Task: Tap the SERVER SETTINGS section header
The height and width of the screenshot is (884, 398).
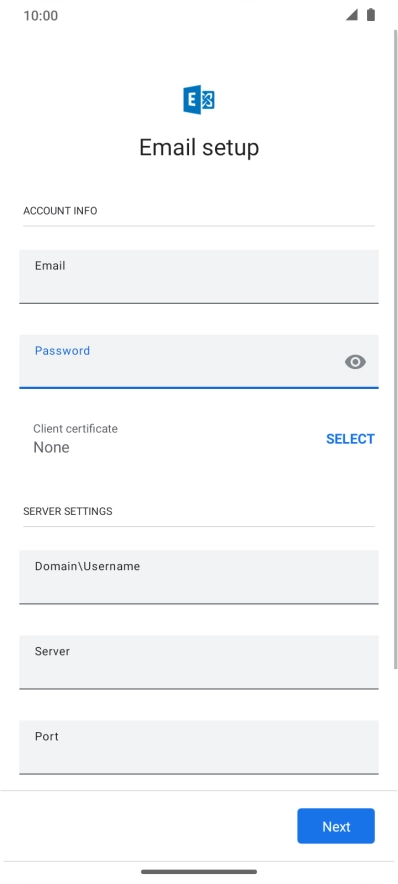Action: tap(68, 511)
